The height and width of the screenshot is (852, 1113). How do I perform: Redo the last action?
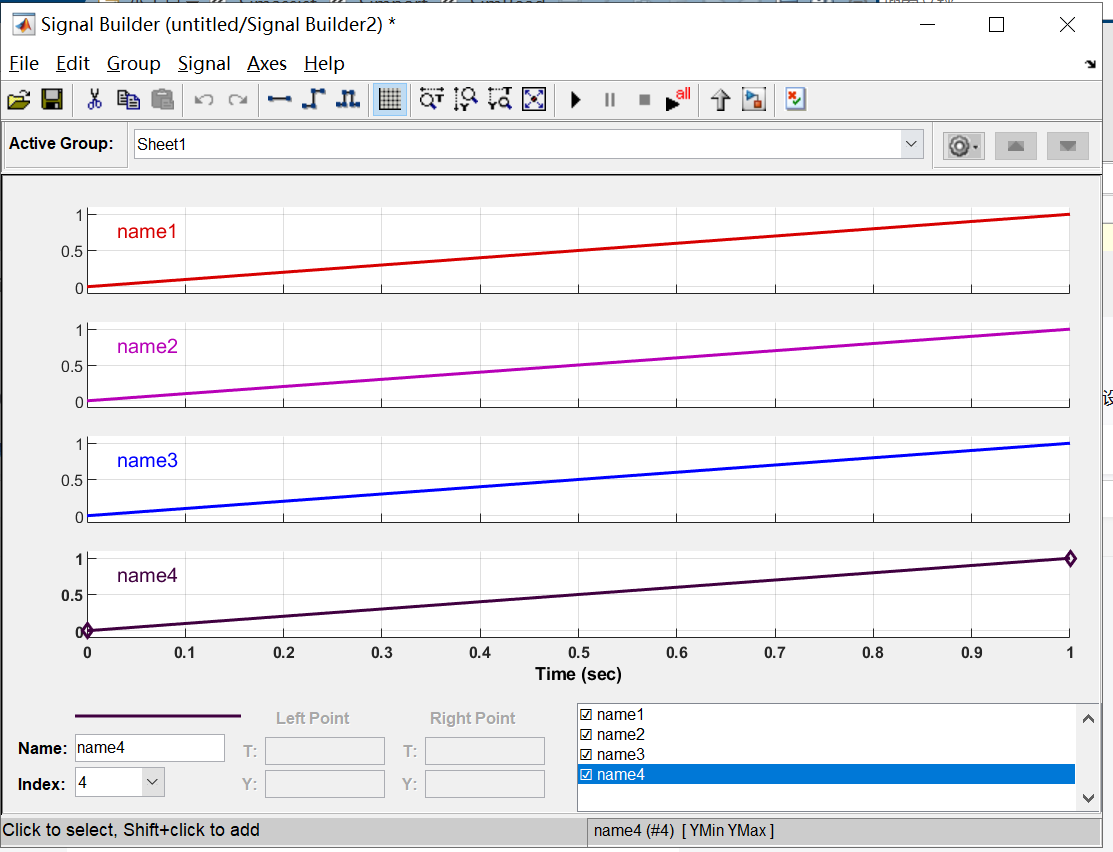pos(238,99)
